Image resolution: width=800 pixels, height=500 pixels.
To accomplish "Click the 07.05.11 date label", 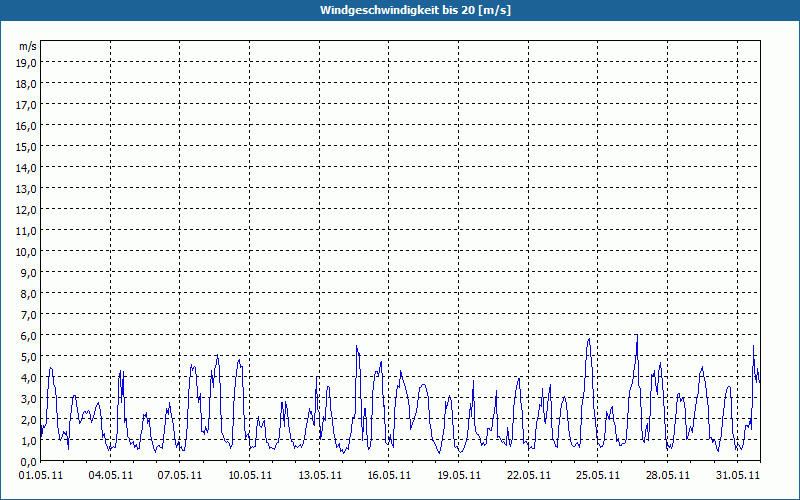I will (x=180, y=475).
